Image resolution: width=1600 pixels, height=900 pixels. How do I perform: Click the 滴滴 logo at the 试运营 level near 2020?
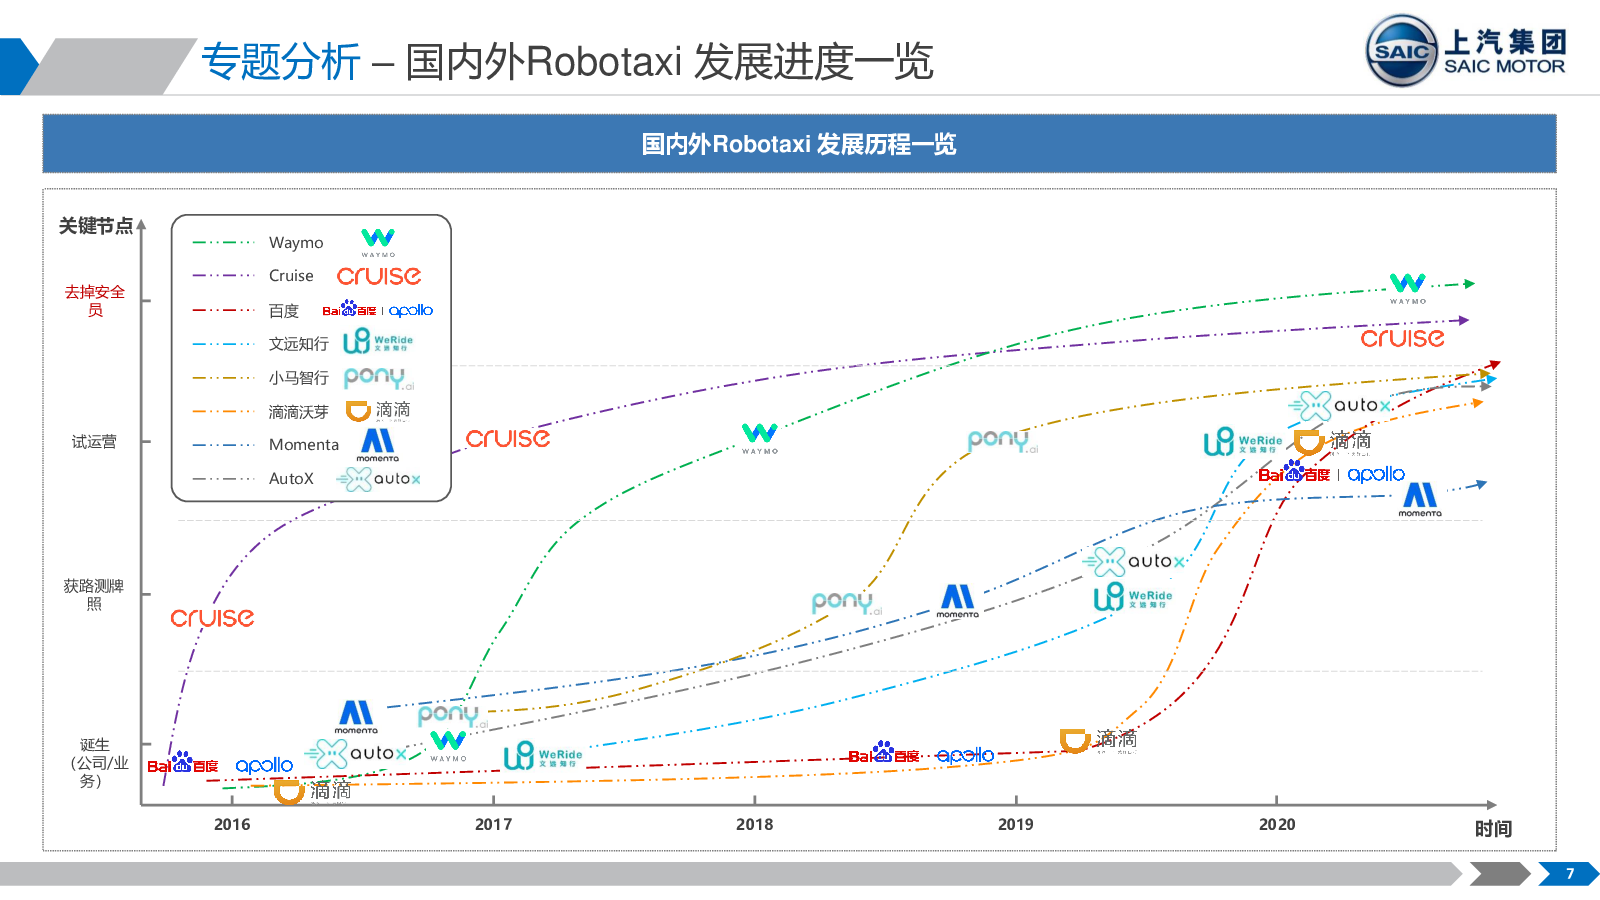(x=1333, y=441)
